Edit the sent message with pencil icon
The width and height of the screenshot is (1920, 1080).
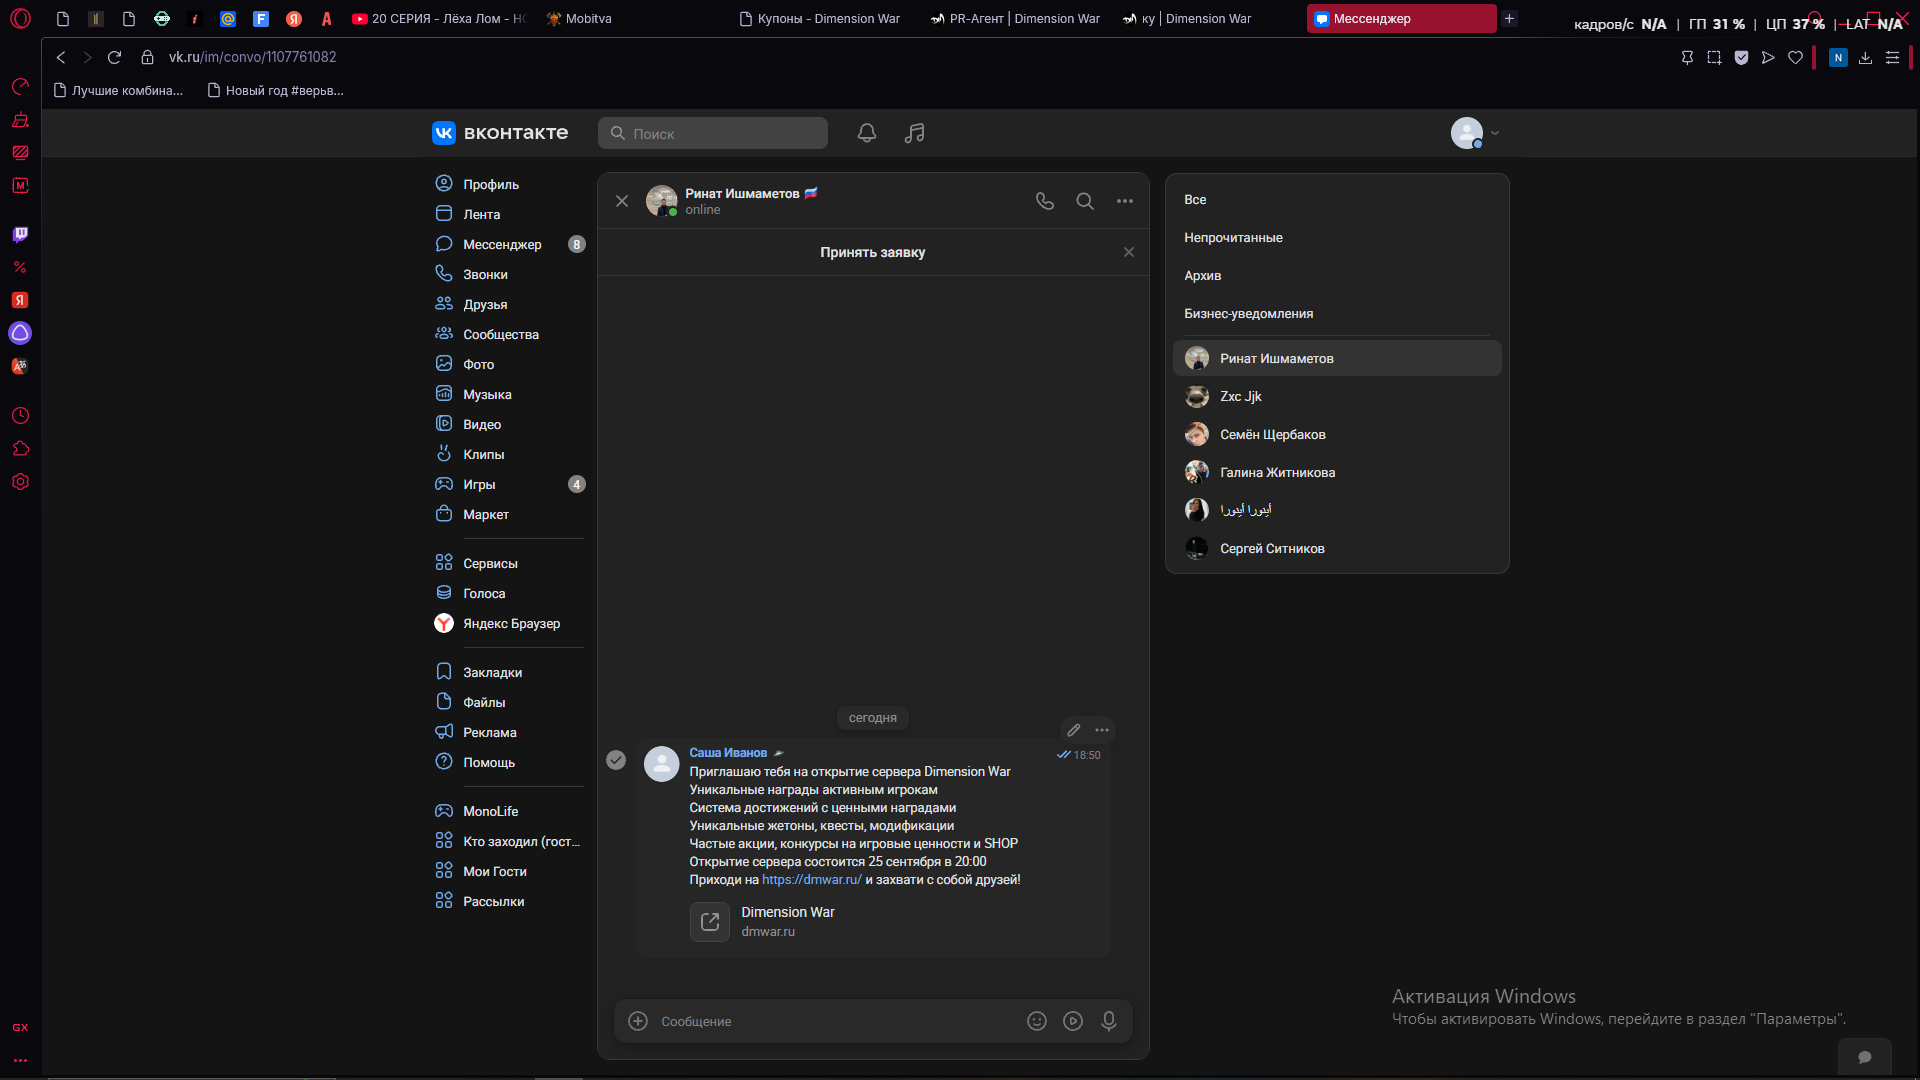pyautogui.click(x=1074, y=730)
